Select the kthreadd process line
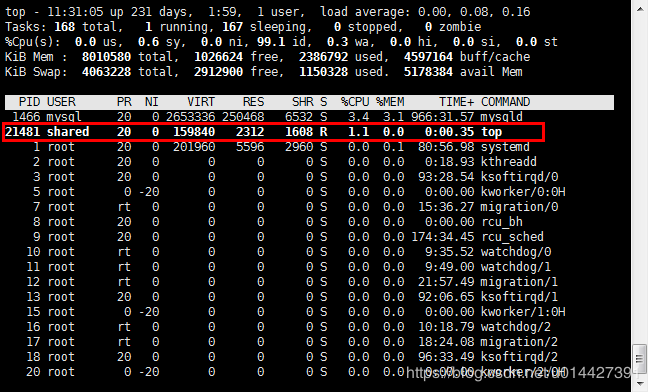This screenshot has width=648, height=392. point(284,162)
